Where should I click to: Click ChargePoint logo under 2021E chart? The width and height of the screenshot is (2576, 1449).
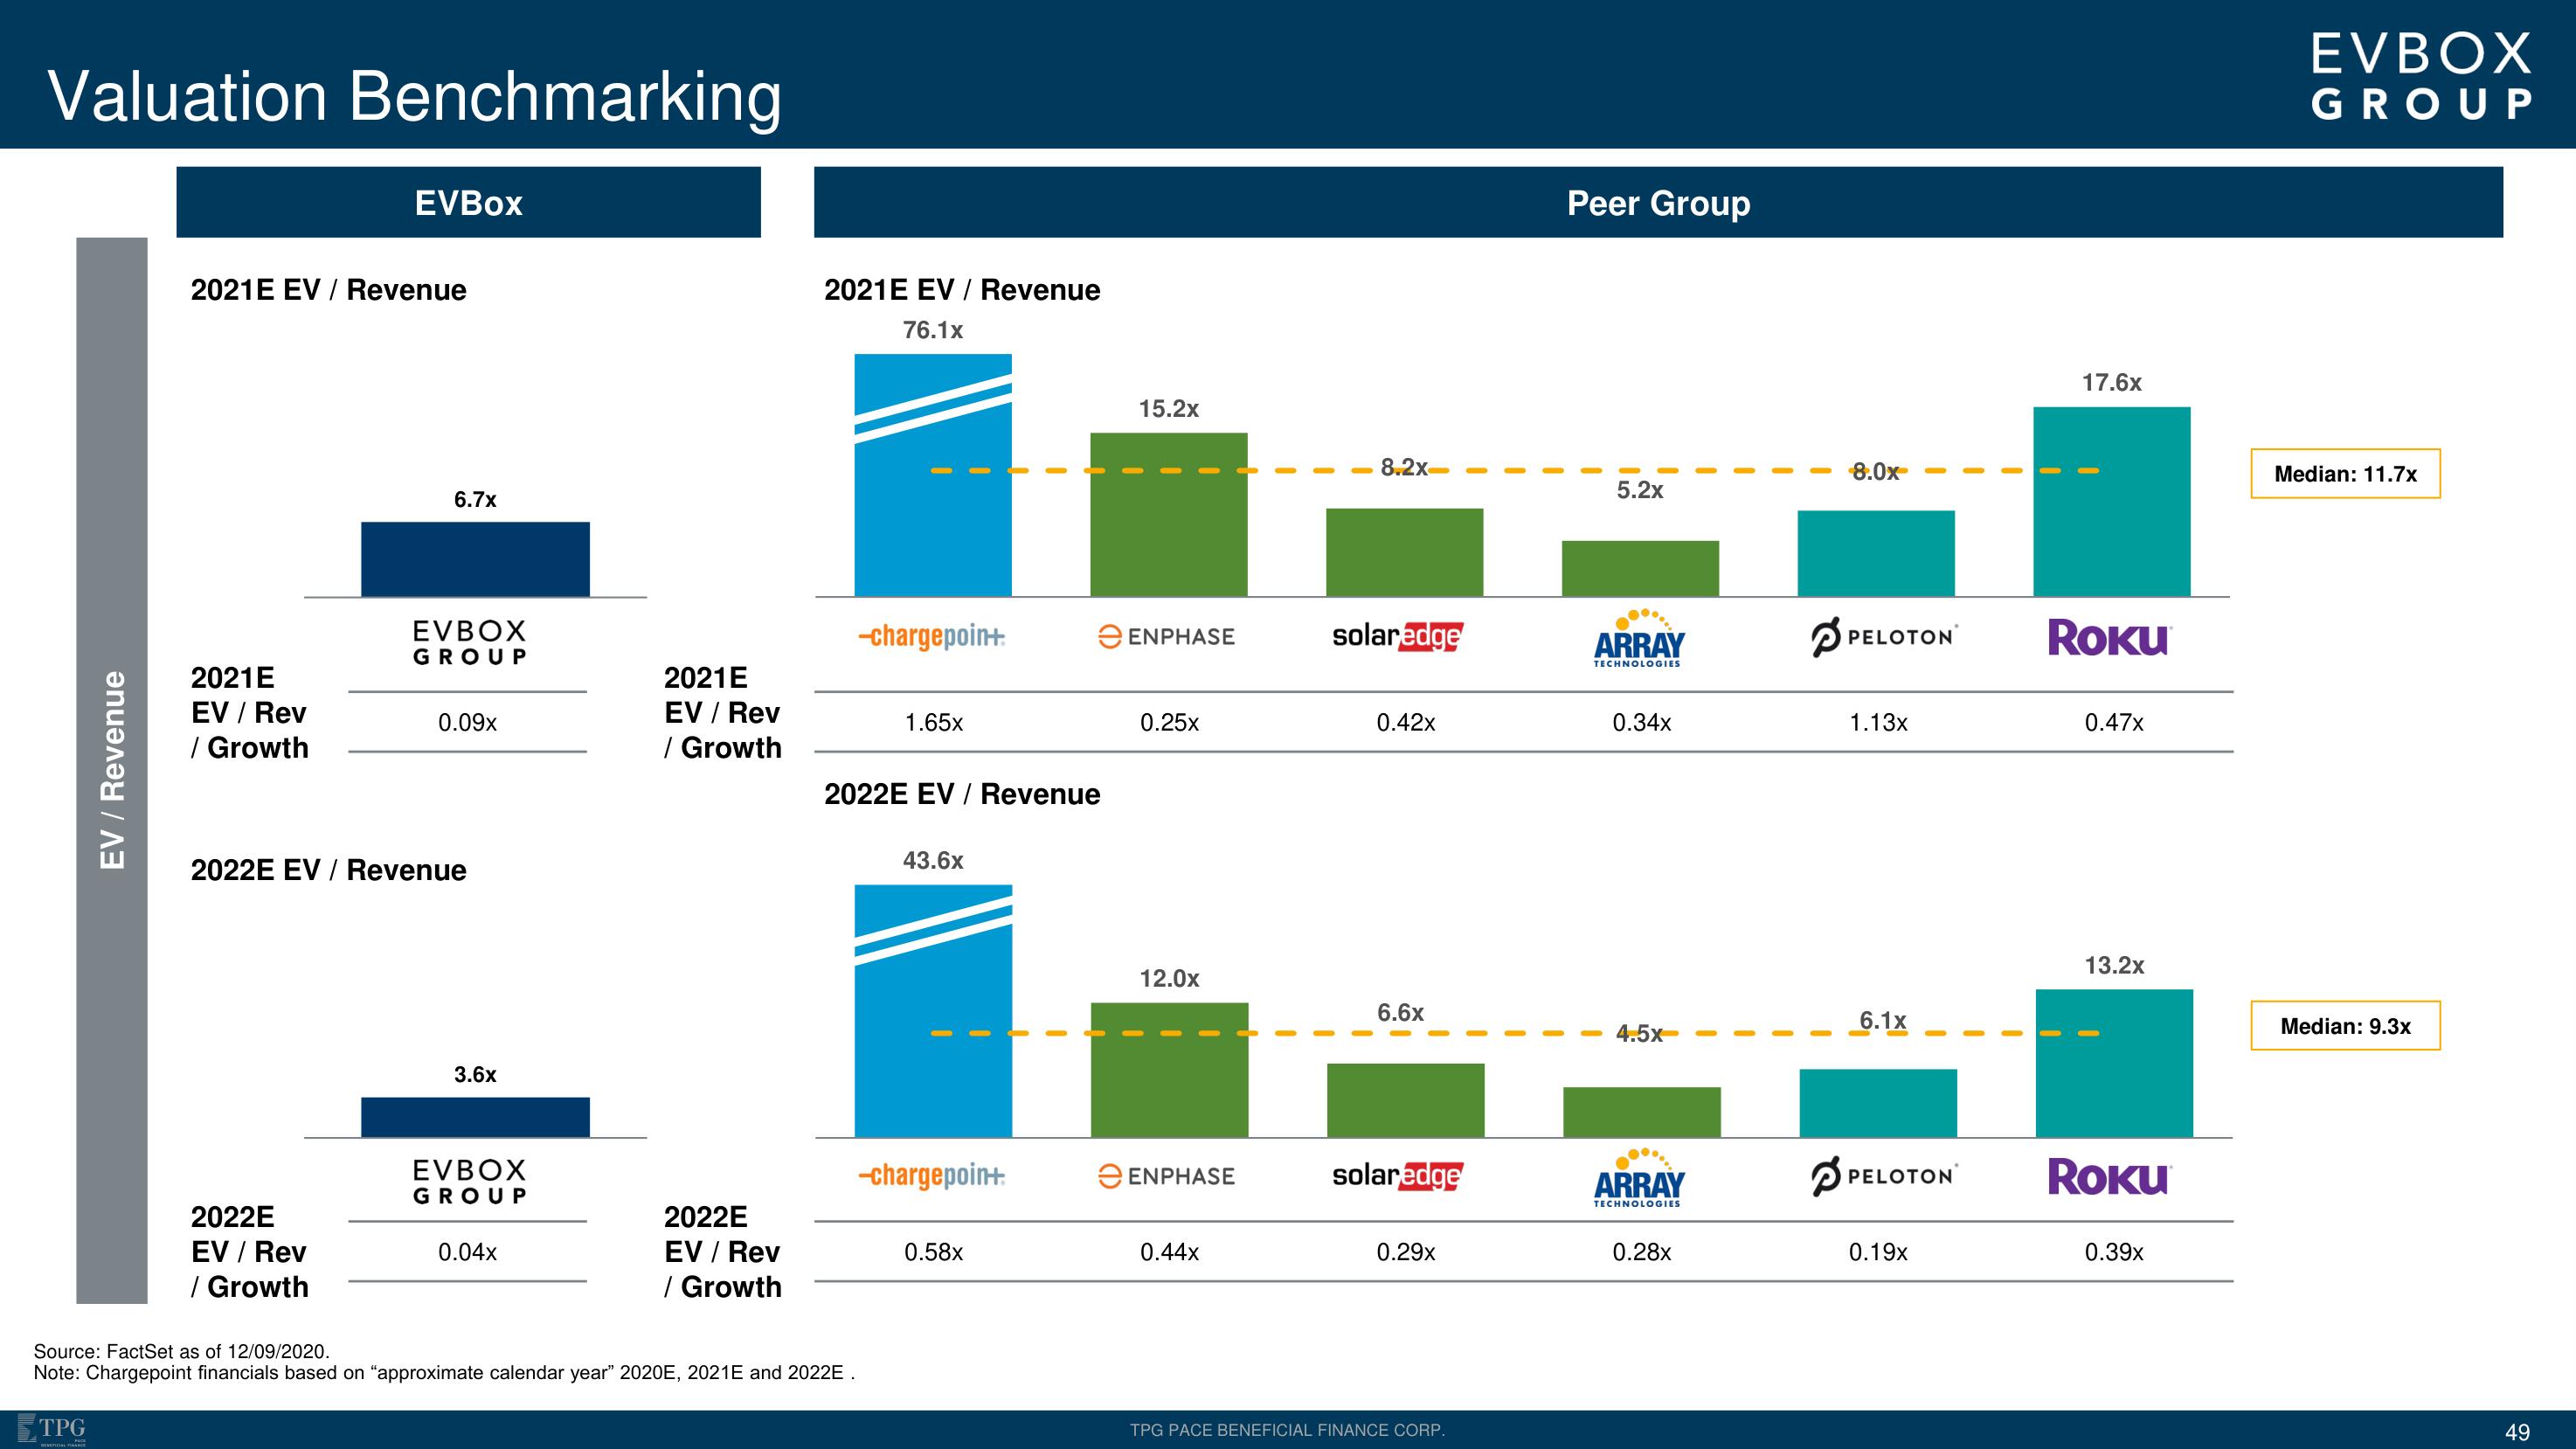pos(932,636)
